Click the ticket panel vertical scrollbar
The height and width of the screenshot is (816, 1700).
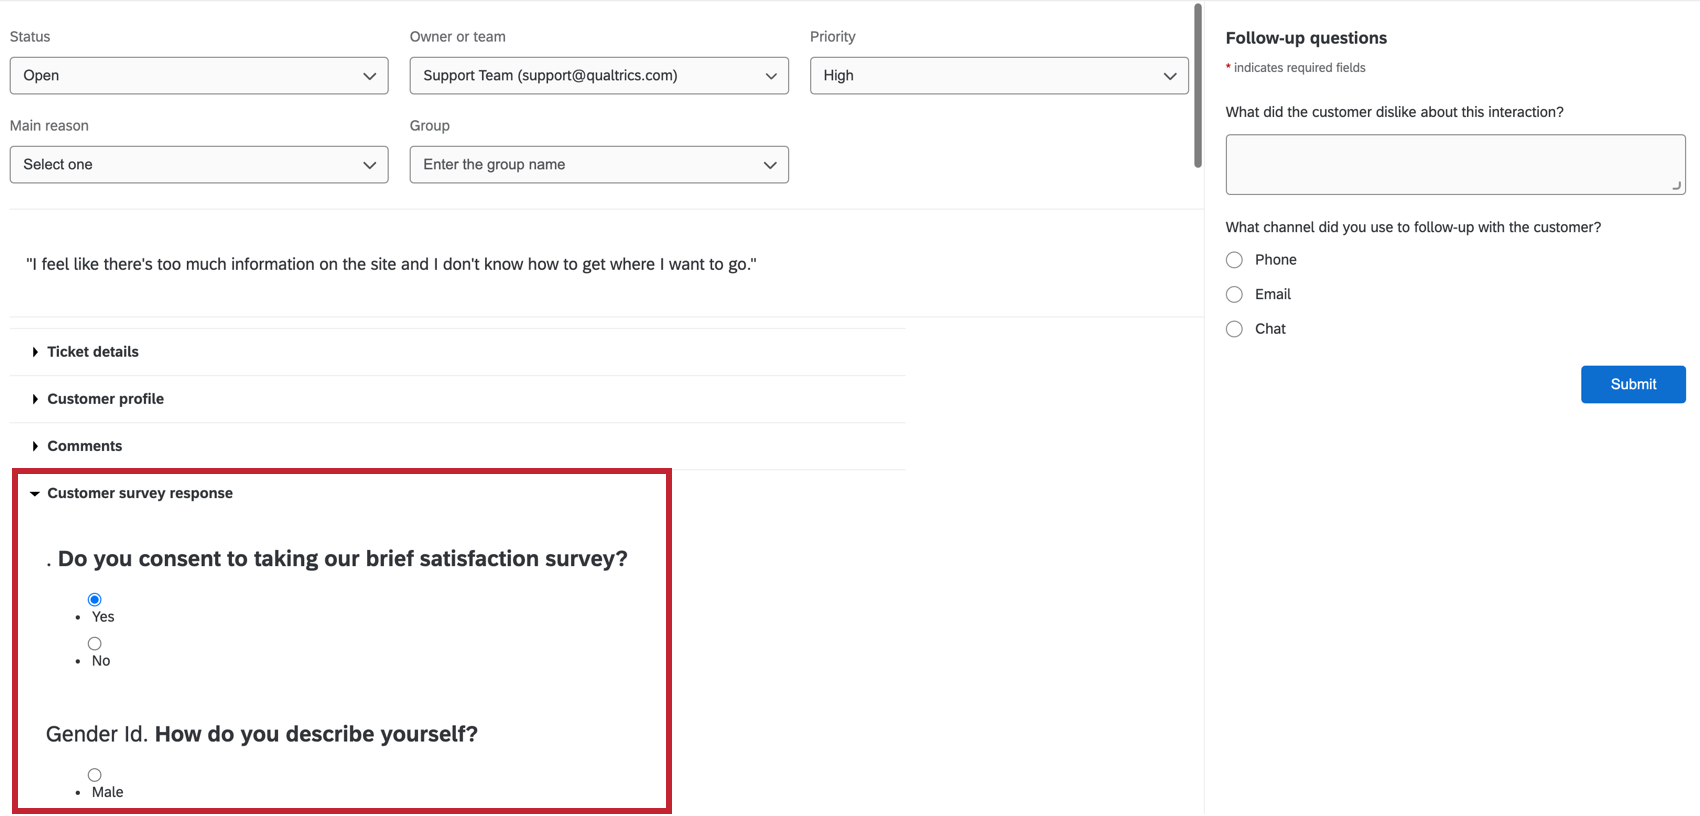pos(1198,85)
